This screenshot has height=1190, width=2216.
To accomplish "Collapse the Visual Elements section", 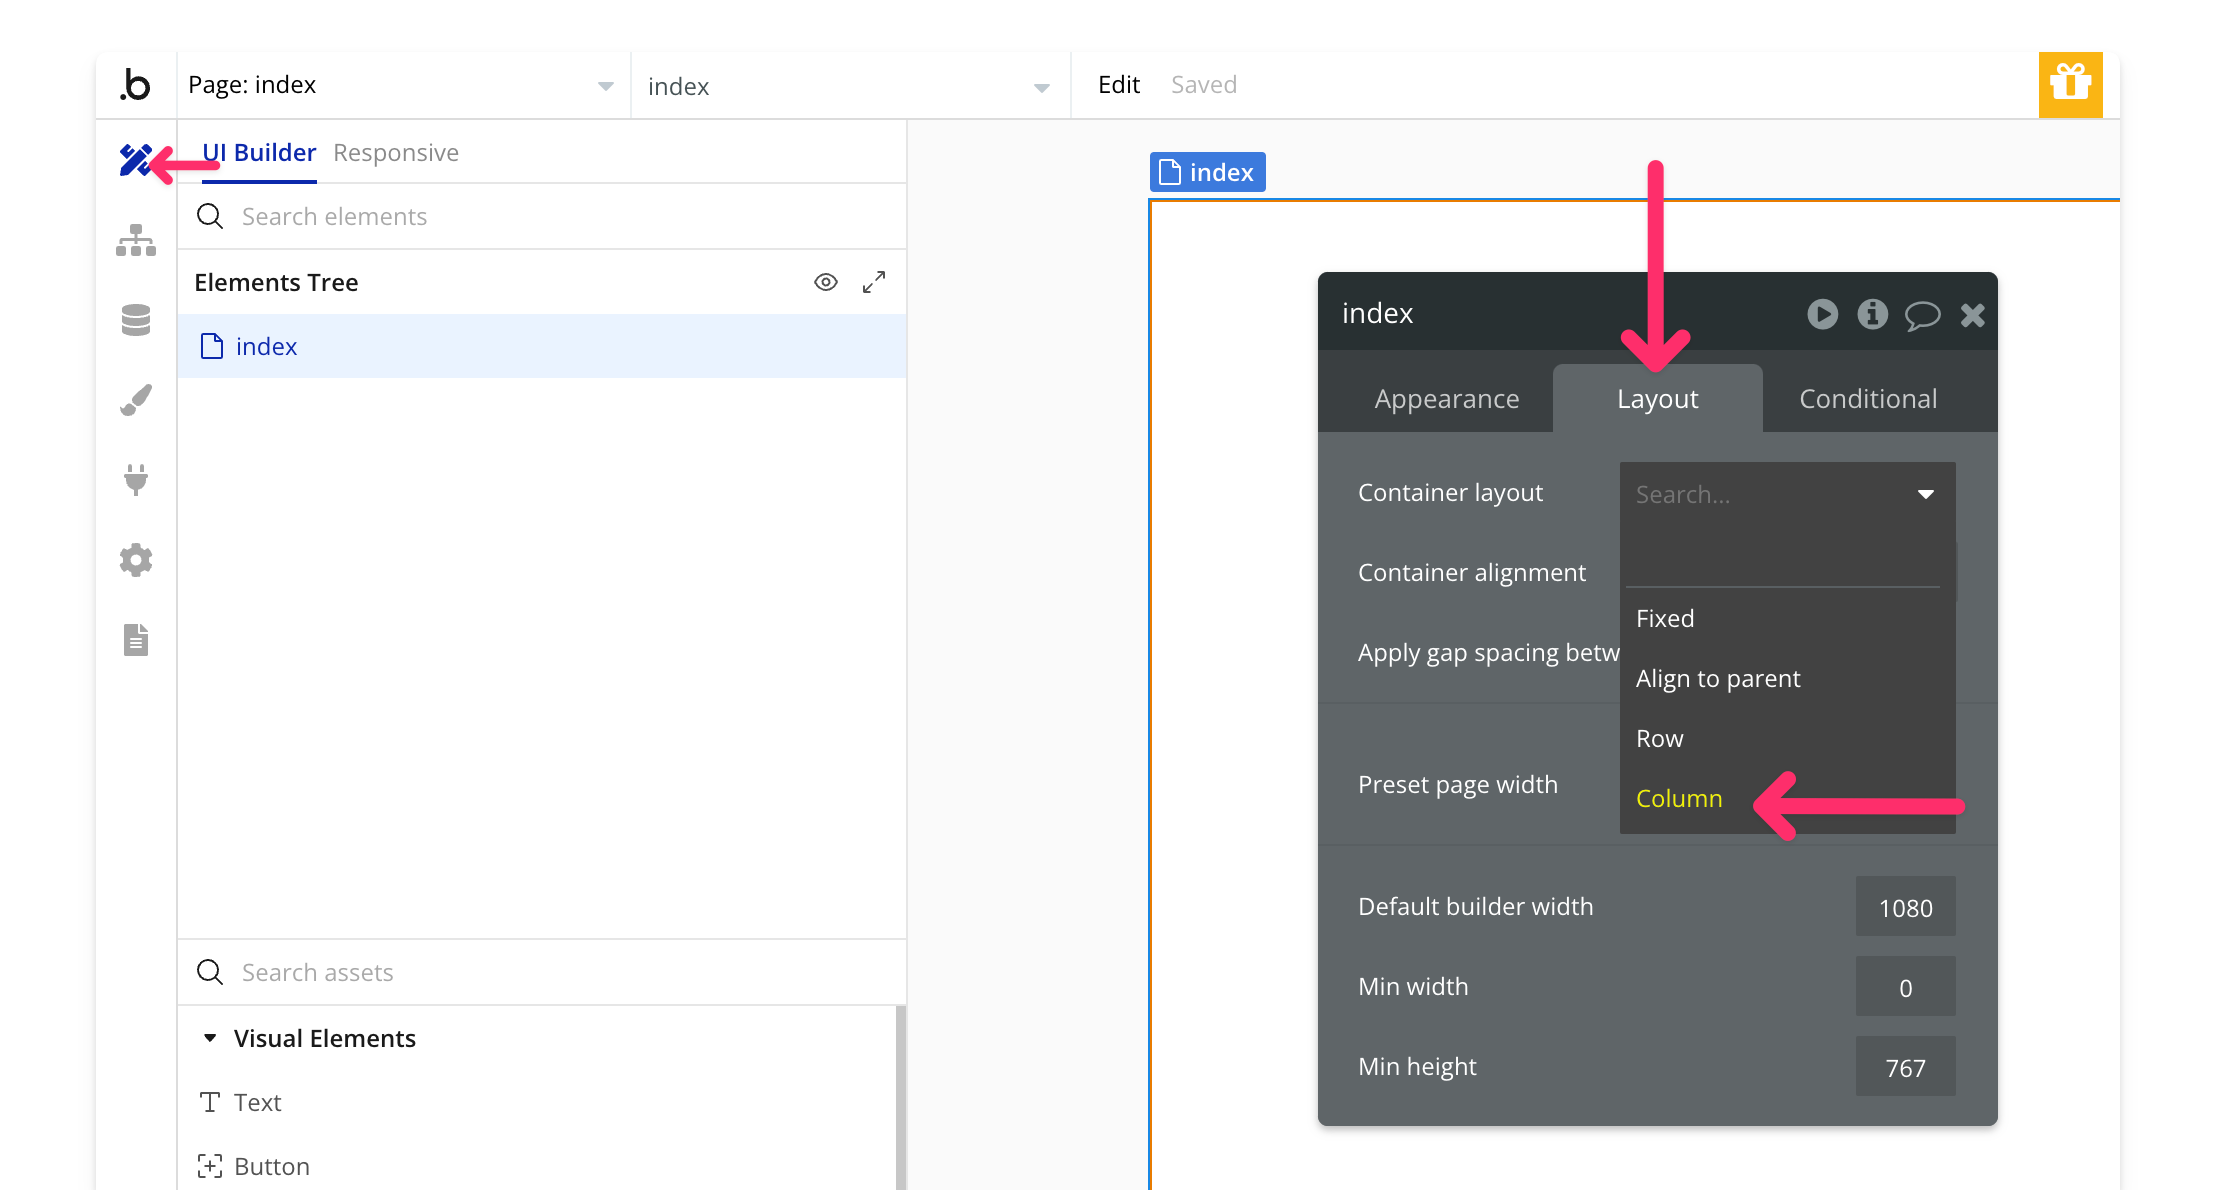I will pyautogui.click(x=210, y=1038).
